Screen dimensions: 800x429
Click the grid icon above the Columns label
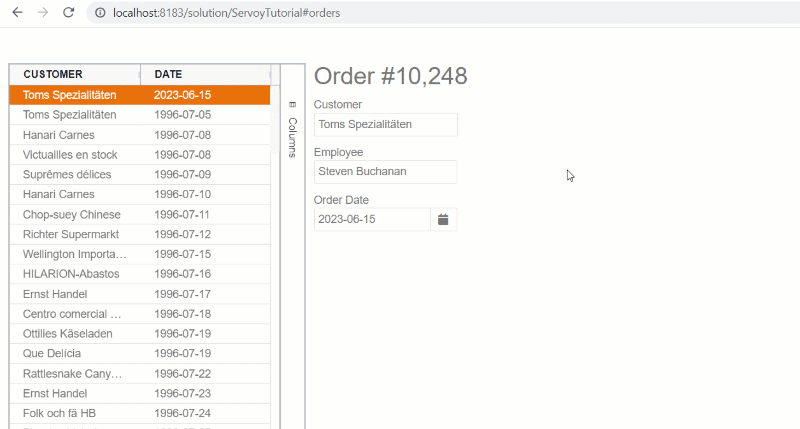(x=292, y=104)
